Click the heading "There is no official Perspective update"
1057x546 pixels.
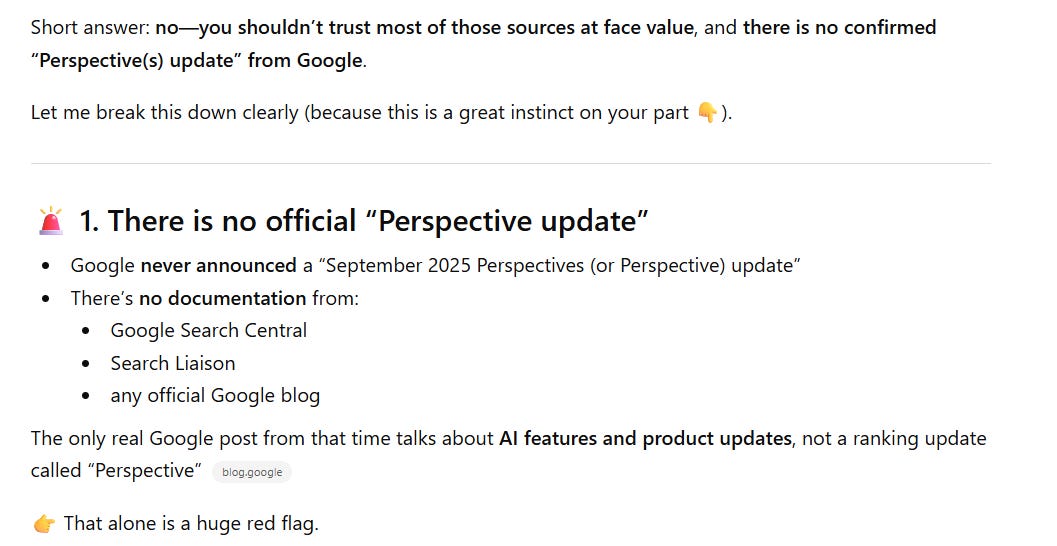coord(363,221)
